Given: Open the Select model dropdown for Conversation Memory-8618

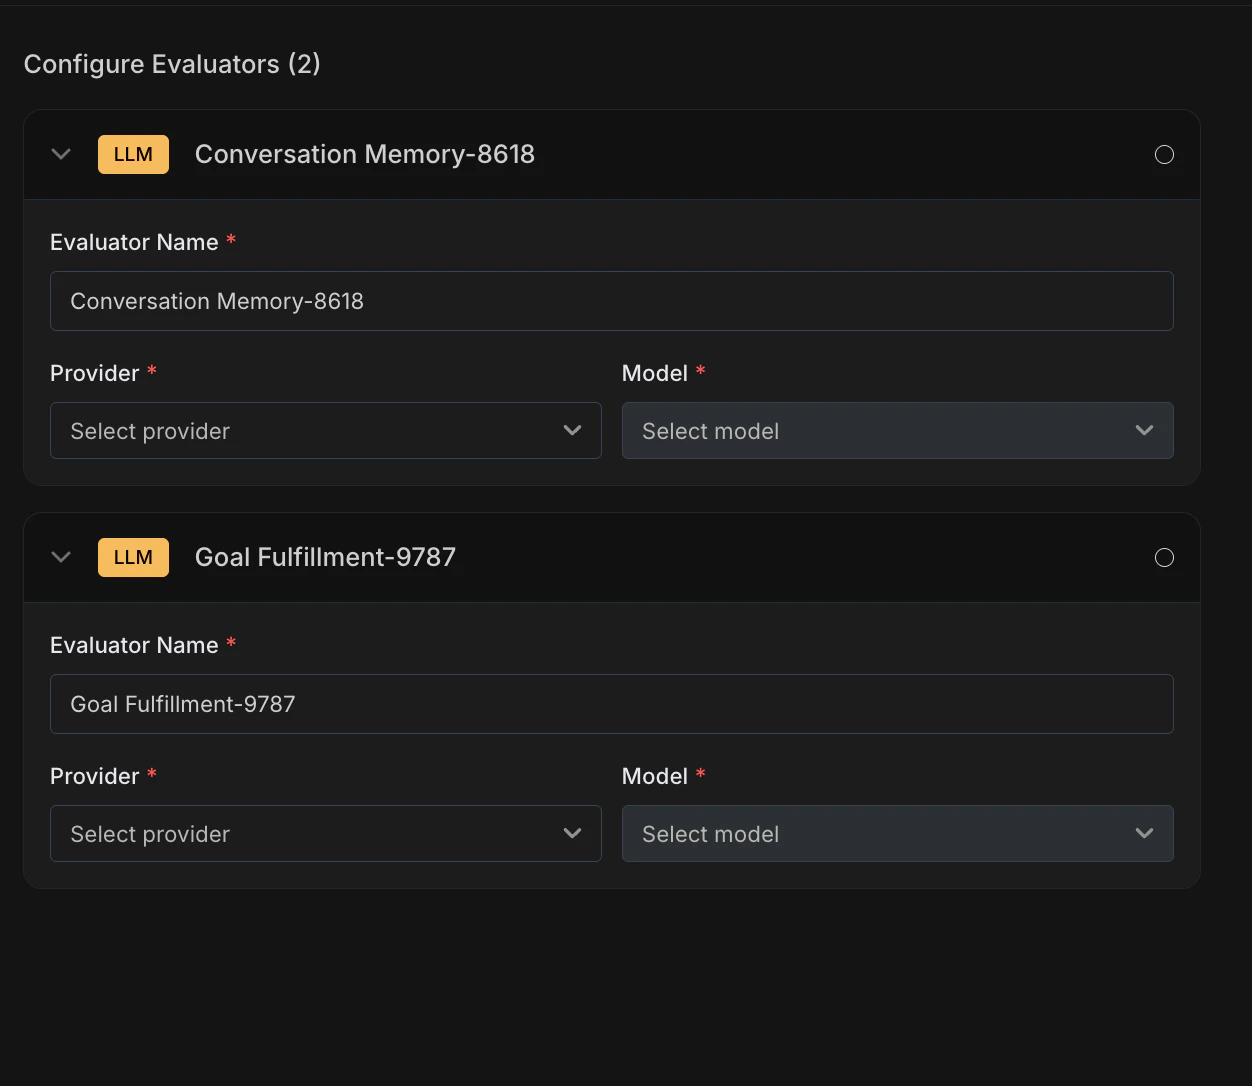Looking at the screenshot, I should (x=898, y=430).
